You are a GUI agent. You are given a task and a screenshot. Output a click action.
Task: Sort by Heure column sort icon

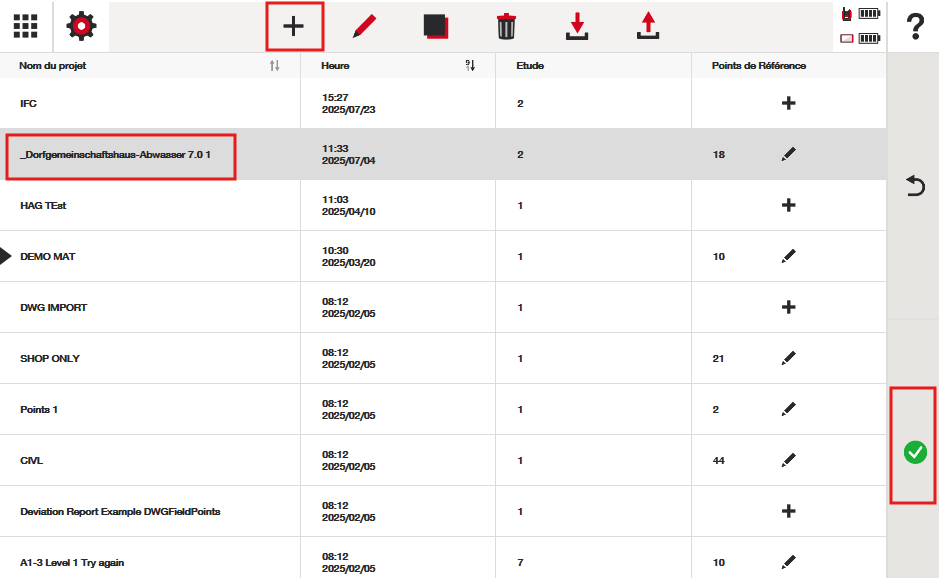click(470, 66)
